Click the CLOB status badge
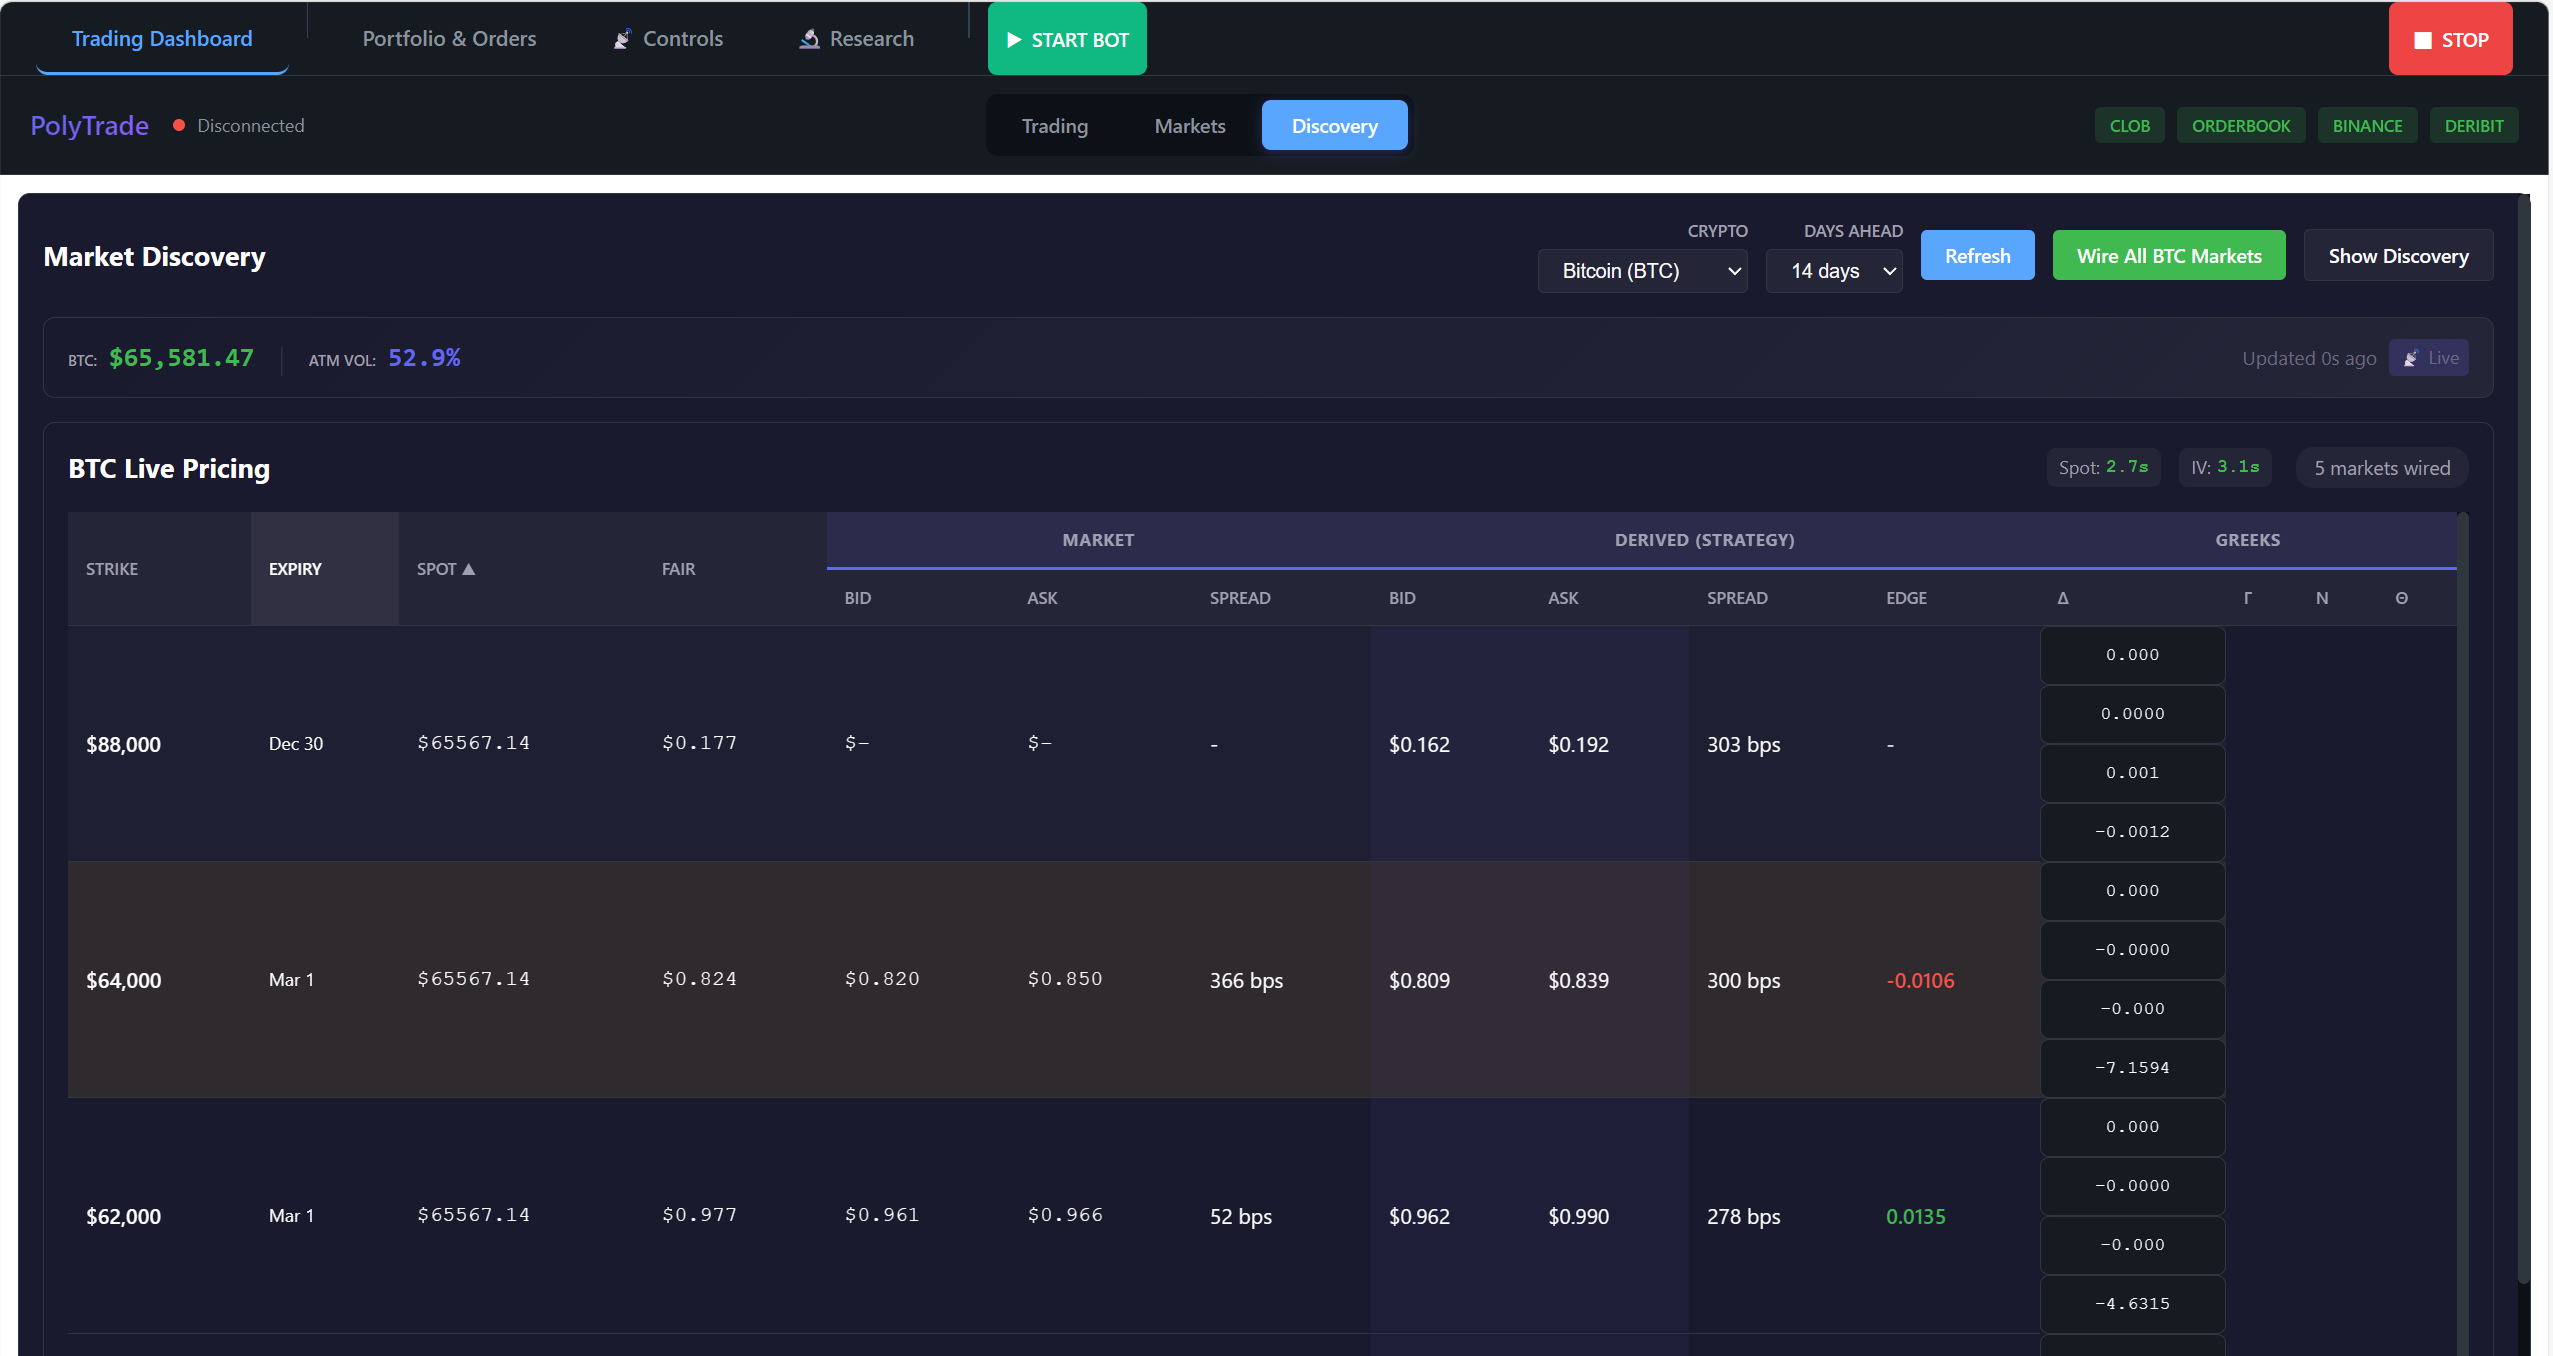This screenshot has width=2553, height=1356. tap(2130, 126)
